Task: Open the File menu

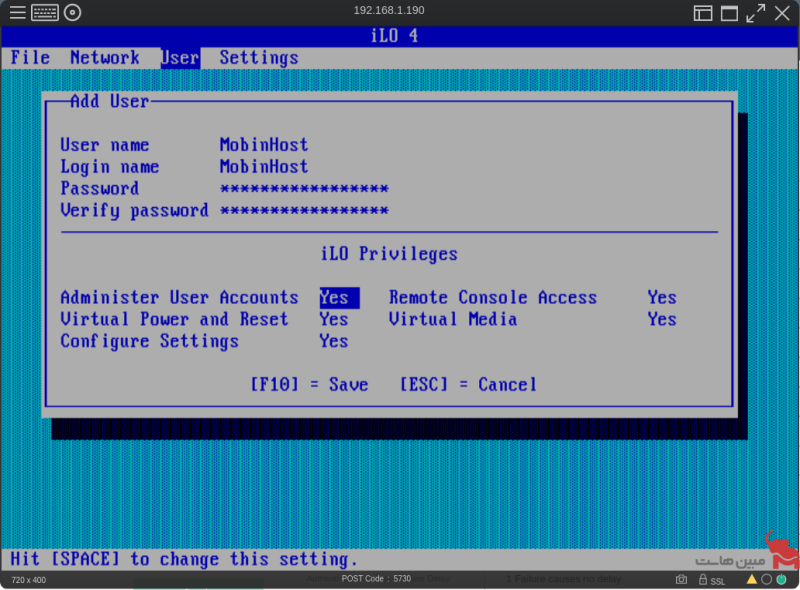Action: pos(30,58)
